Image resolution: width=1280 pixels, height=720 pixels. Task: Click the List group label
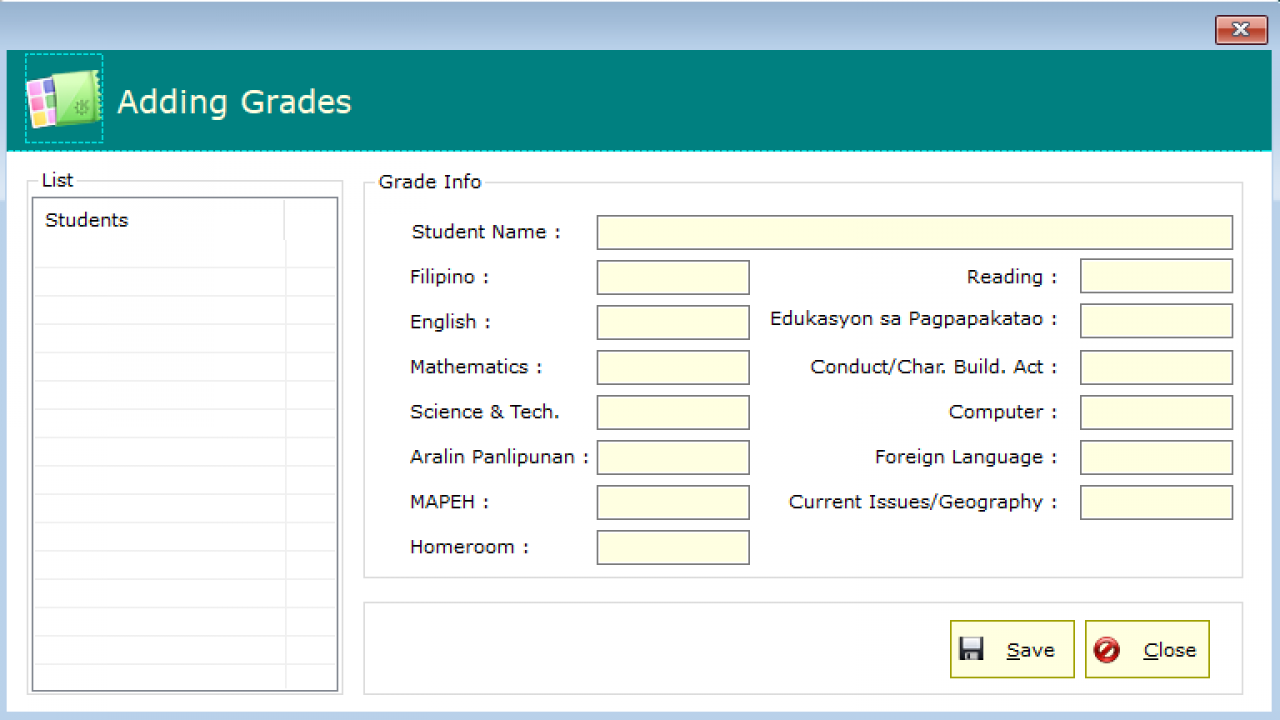(58, 181)
